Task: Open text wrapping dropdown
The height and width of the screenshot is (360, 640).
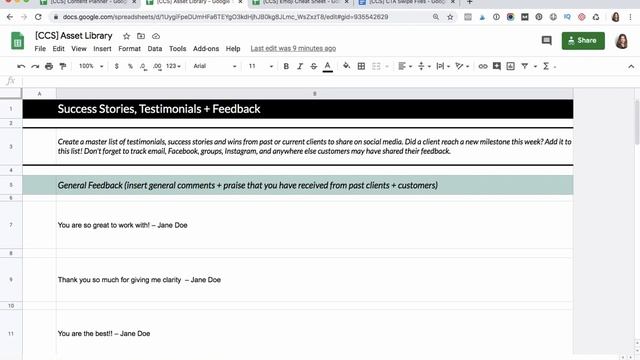Action: click(x=443, y=66)
